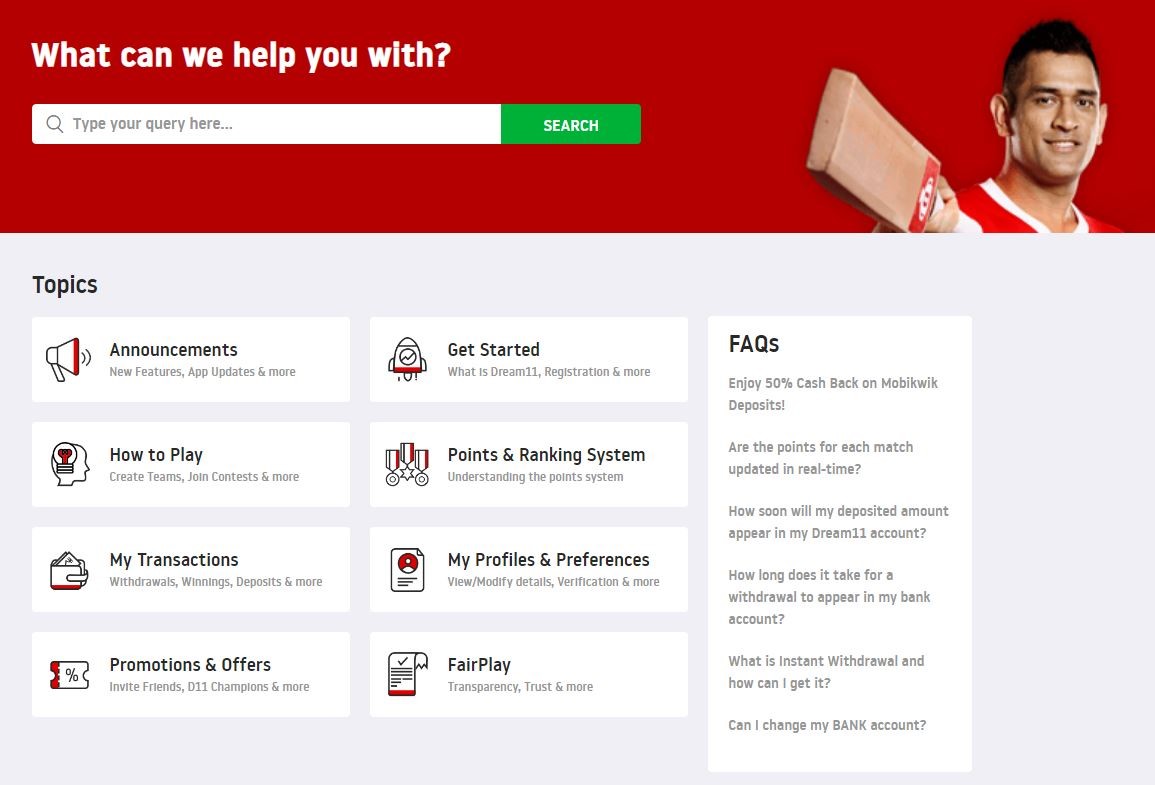Open FAQ on withdrawal time to bank

(829, 597)
